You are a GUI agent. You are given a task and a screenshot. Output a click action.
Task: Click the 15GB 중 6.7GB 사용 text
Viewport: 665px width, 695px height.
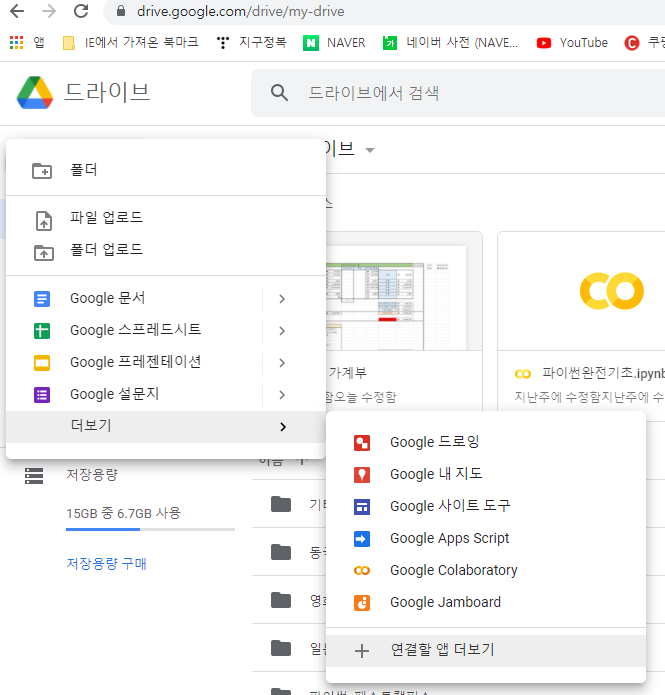[123, 513]
